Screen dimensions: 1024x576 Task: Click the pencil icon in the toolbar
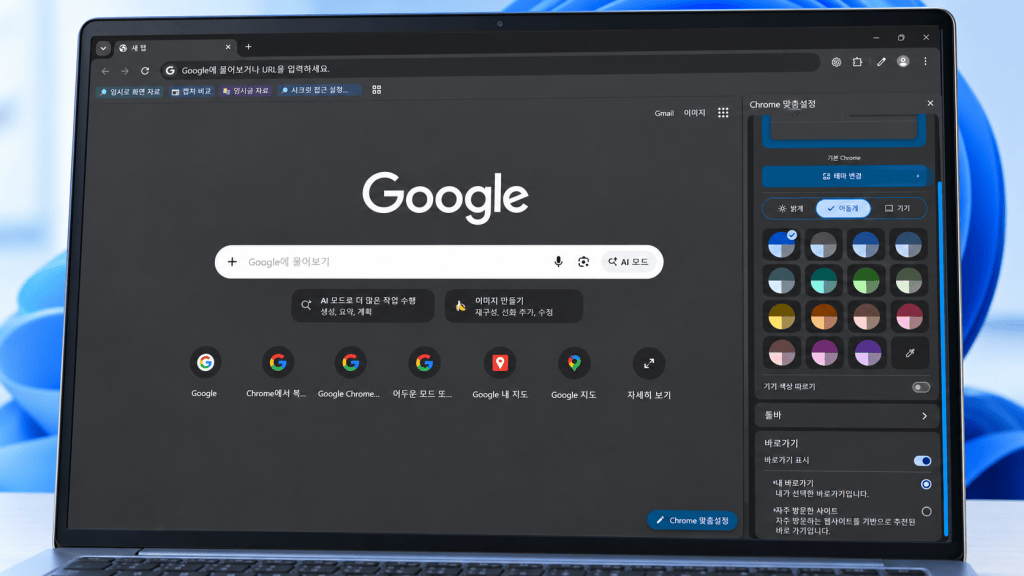881,62
